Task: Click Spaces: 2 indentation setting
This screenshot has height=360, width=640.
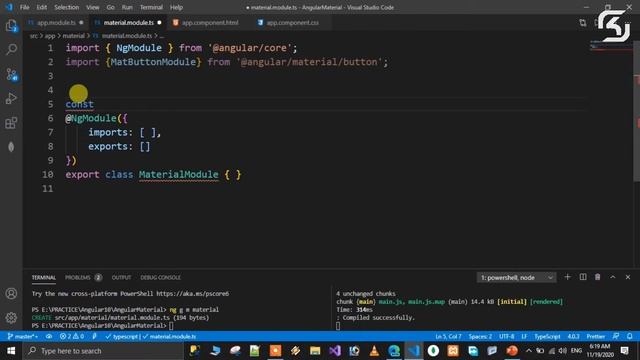Action: pos(480,337)
